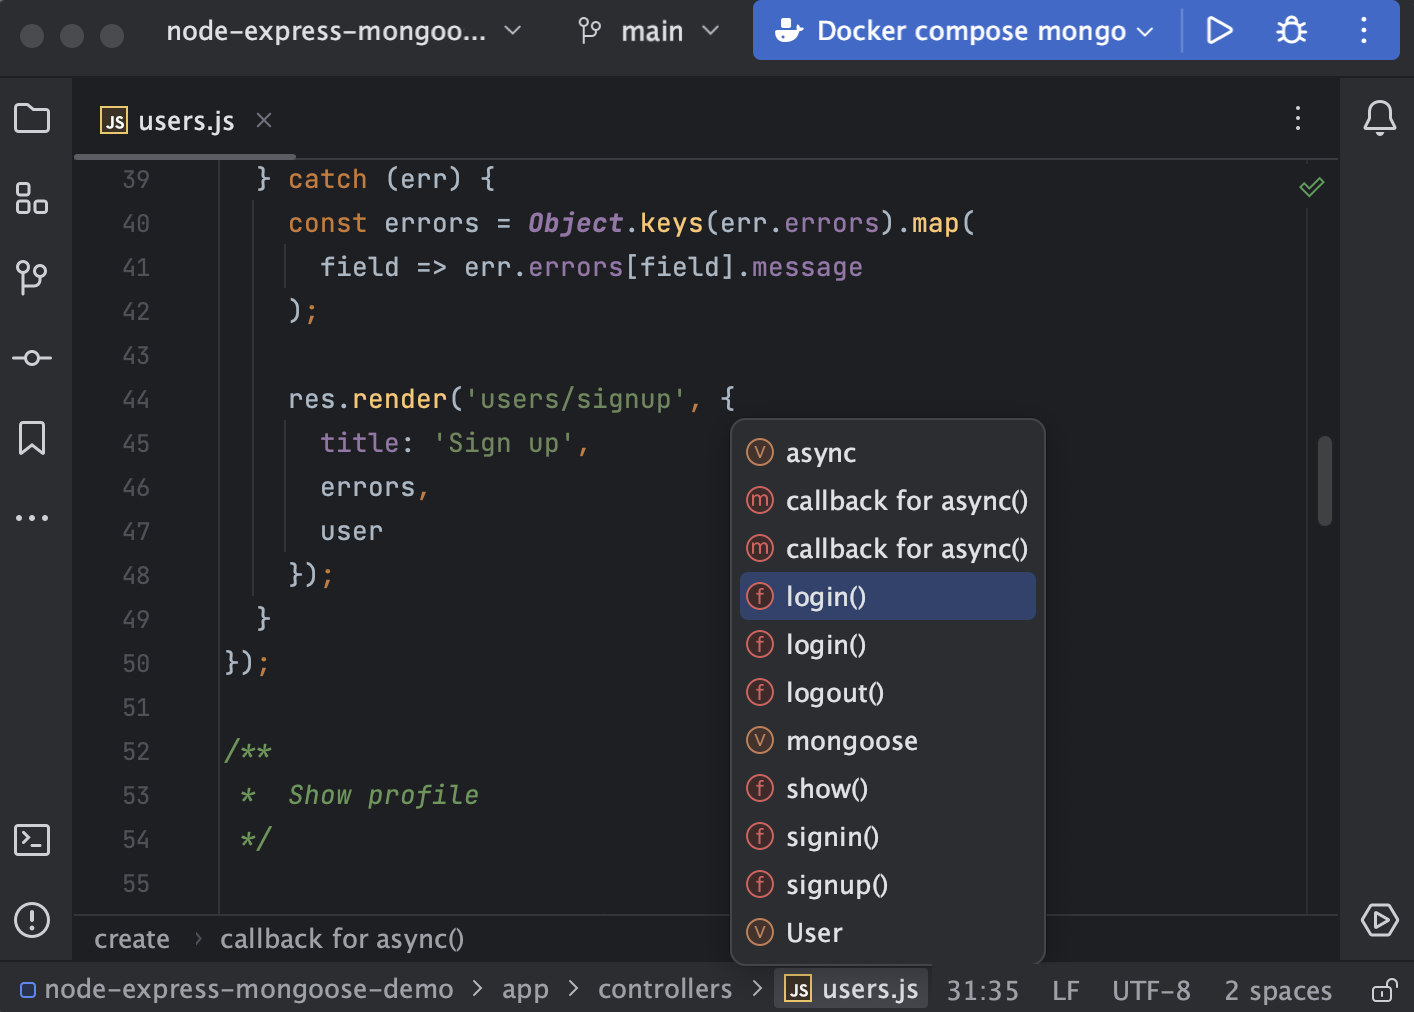The height and width of the screenshot is (1012, 1414).
Task: Click controllers folder in navigation bar
Action: [665, 990]
